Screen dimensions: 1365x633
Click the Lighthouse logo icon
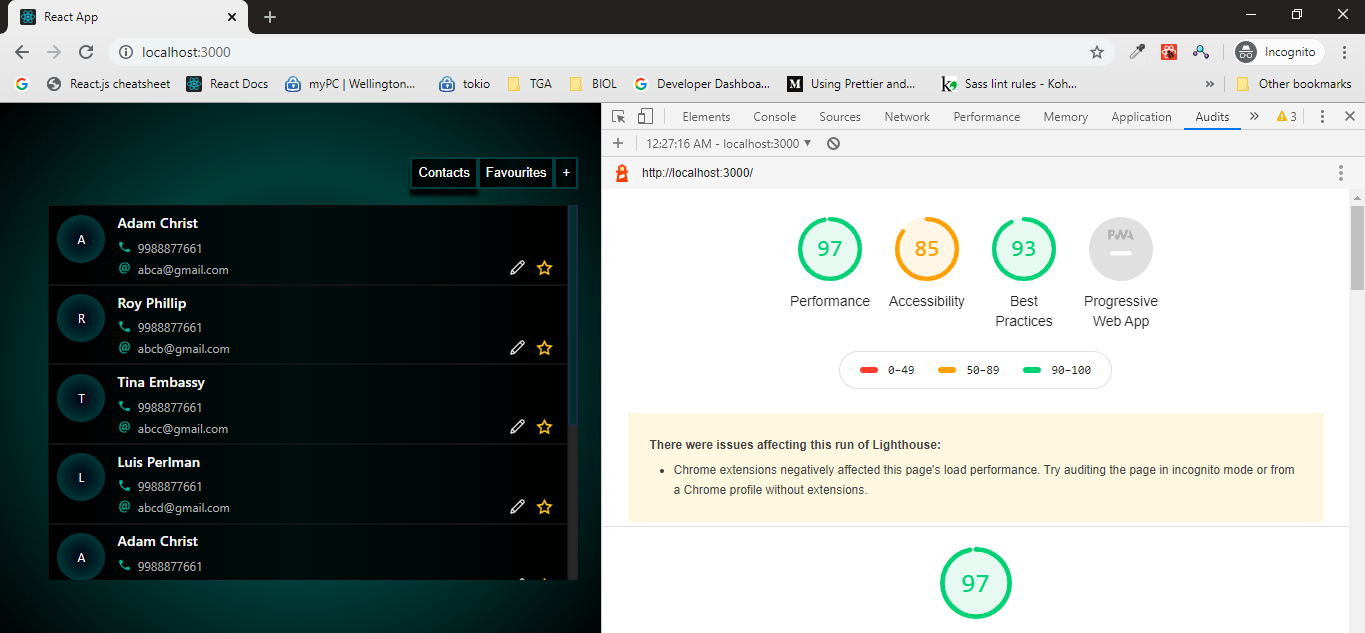[x=622, y=173]
